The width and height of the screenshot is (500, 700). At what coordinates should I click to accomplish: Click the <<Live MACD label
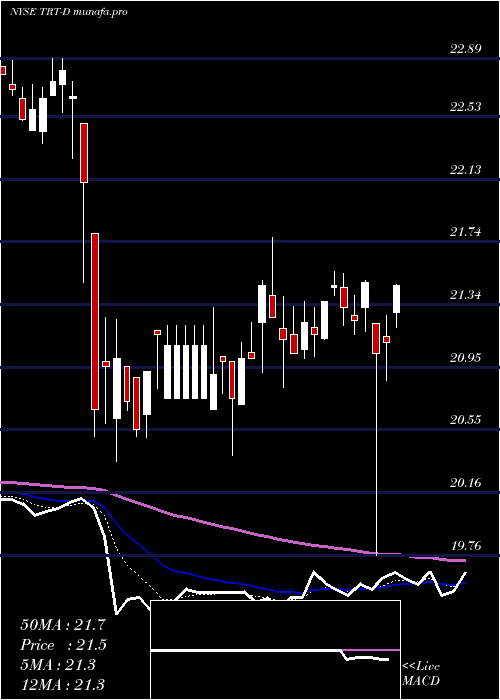(x=421, y=673)
